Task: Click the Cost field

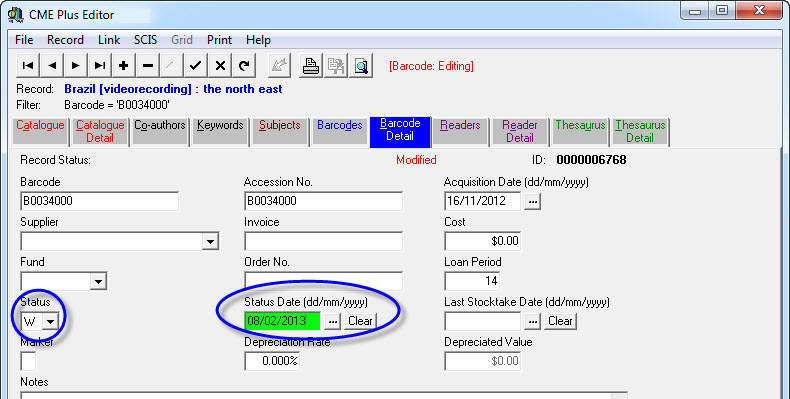Action: point(483,241)
